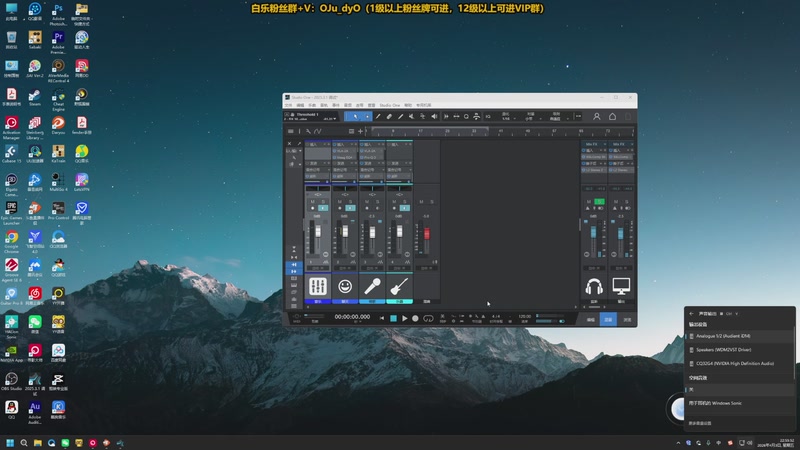Open Steam desktop icon
Viewport: 800px width, 450px height.
[x=35, y=97]
